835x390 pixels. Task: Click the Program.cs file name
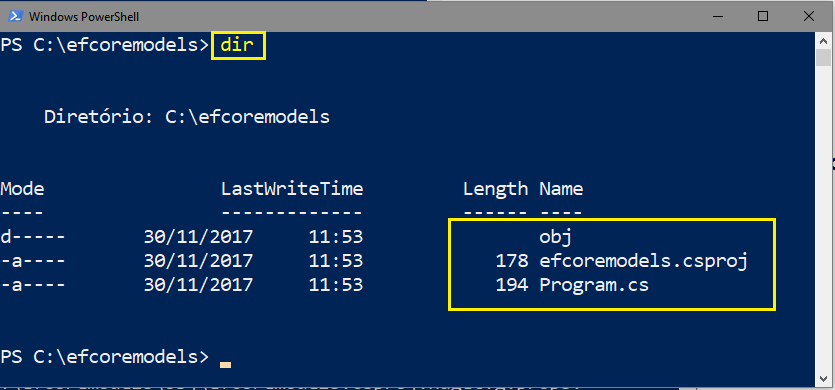pos(594,285)
